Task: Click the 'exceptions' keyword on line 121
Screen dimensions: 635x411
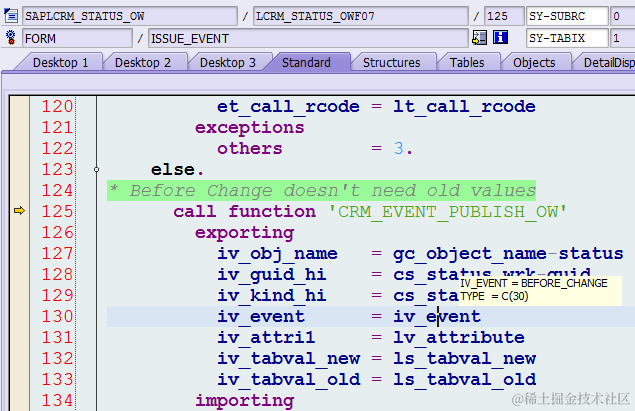Action: [249, 128]
